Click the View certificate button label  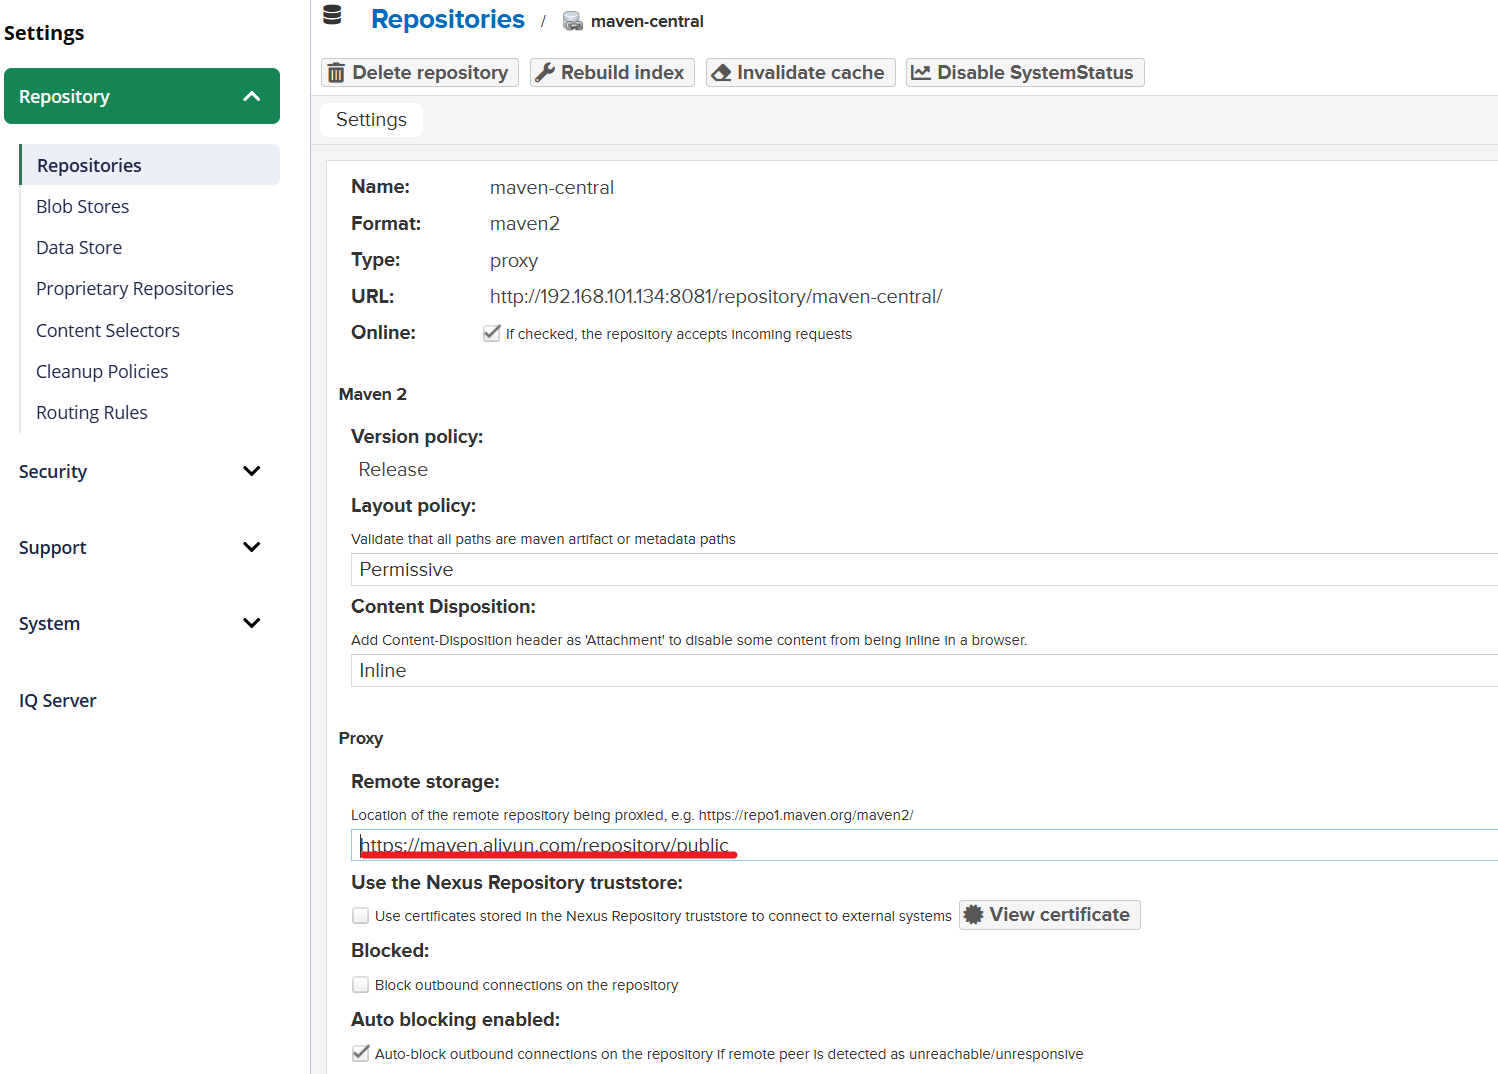(1059, 914)
